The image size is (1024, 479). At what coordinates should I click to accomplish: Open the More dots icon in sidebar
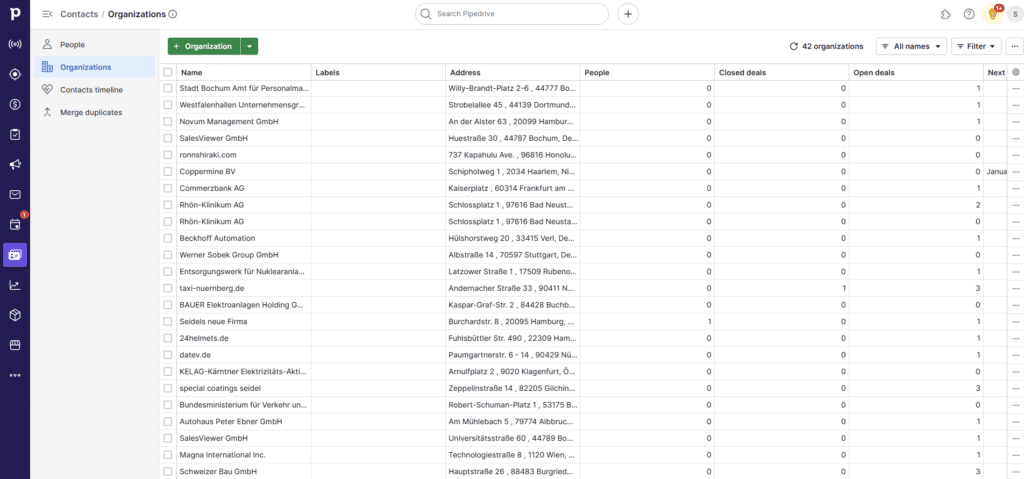14,375
